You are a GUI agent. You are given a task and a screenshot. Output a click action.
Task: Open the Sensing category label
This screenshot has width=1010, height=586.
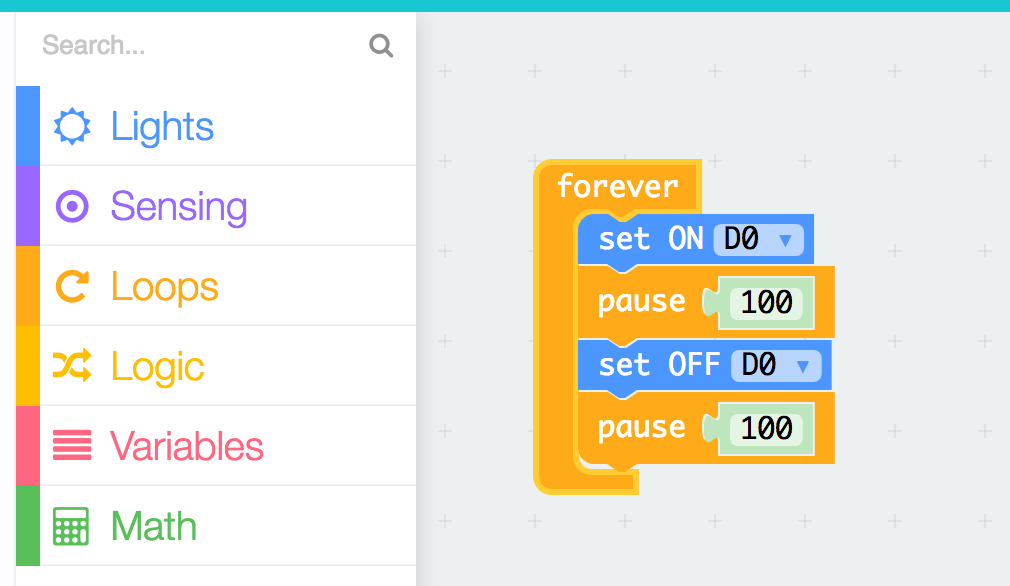178,207
